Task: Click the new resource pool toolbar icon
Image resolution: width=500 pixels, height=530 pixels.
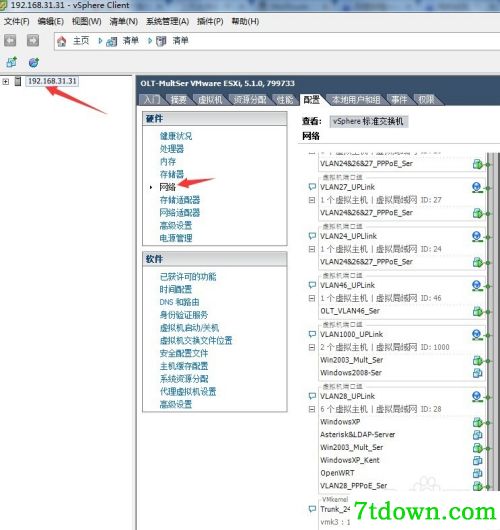Action: point(34,62)
